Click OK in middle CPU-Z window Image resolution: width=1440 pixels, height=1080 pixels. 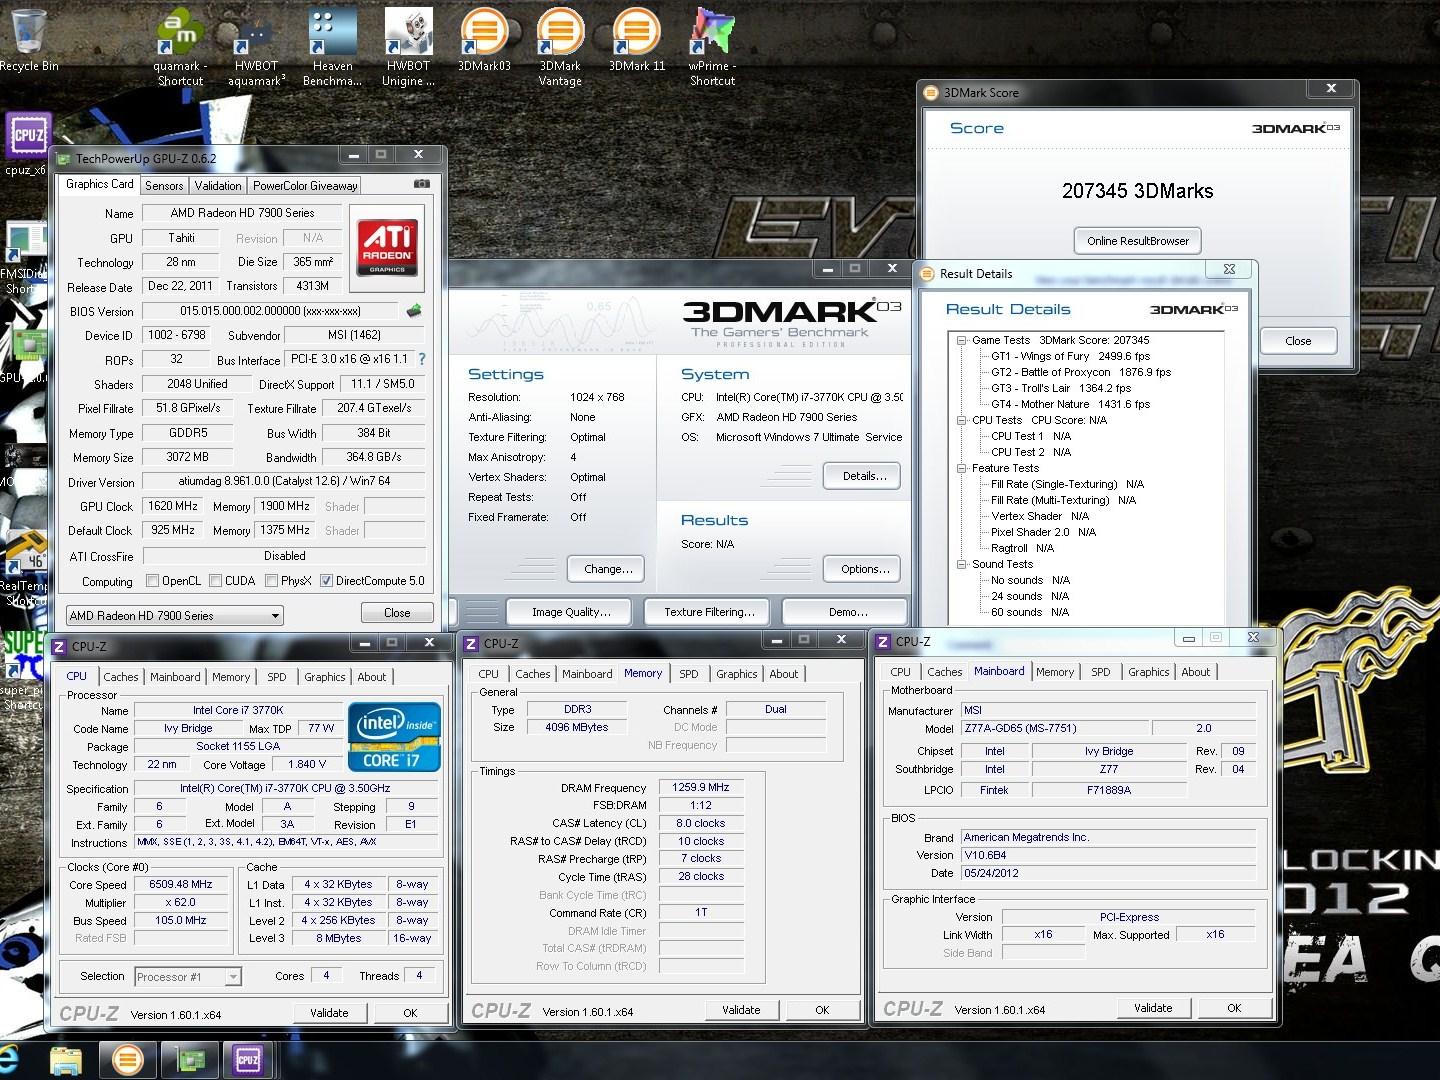(822, 1010)
